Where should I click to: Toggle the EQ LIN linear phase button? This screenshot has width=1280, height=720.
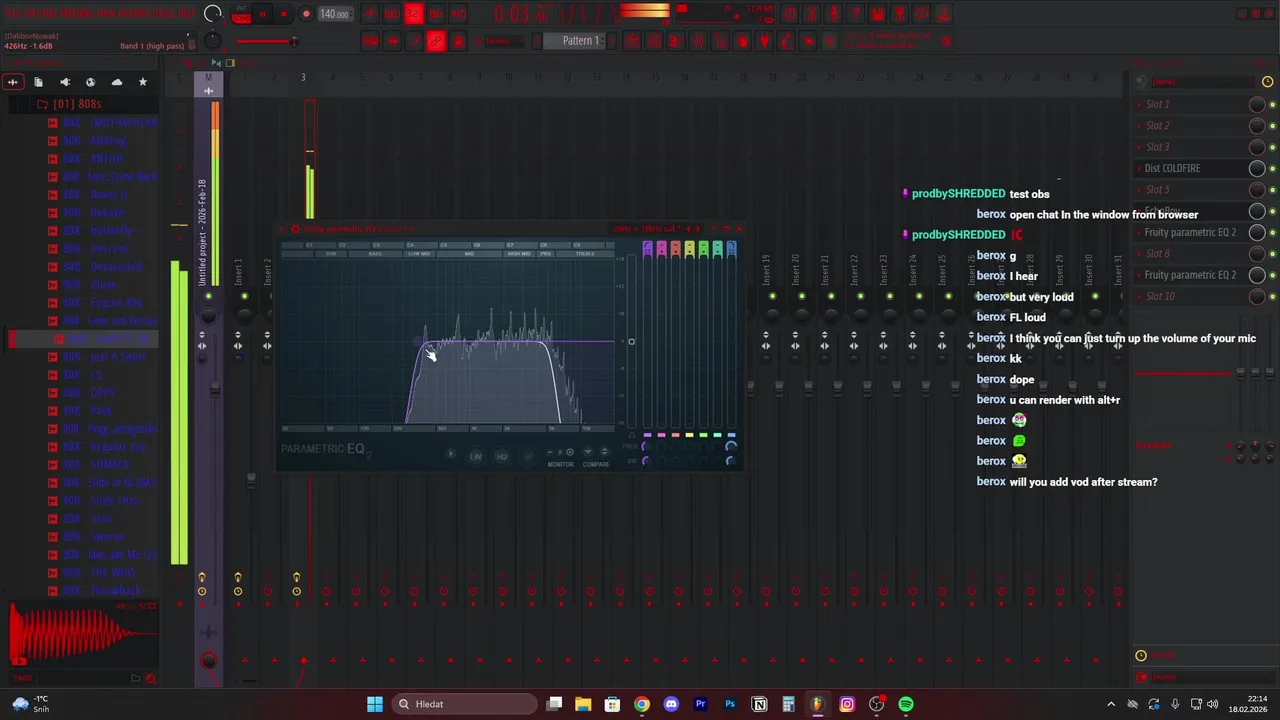click(x=475, y=457)
